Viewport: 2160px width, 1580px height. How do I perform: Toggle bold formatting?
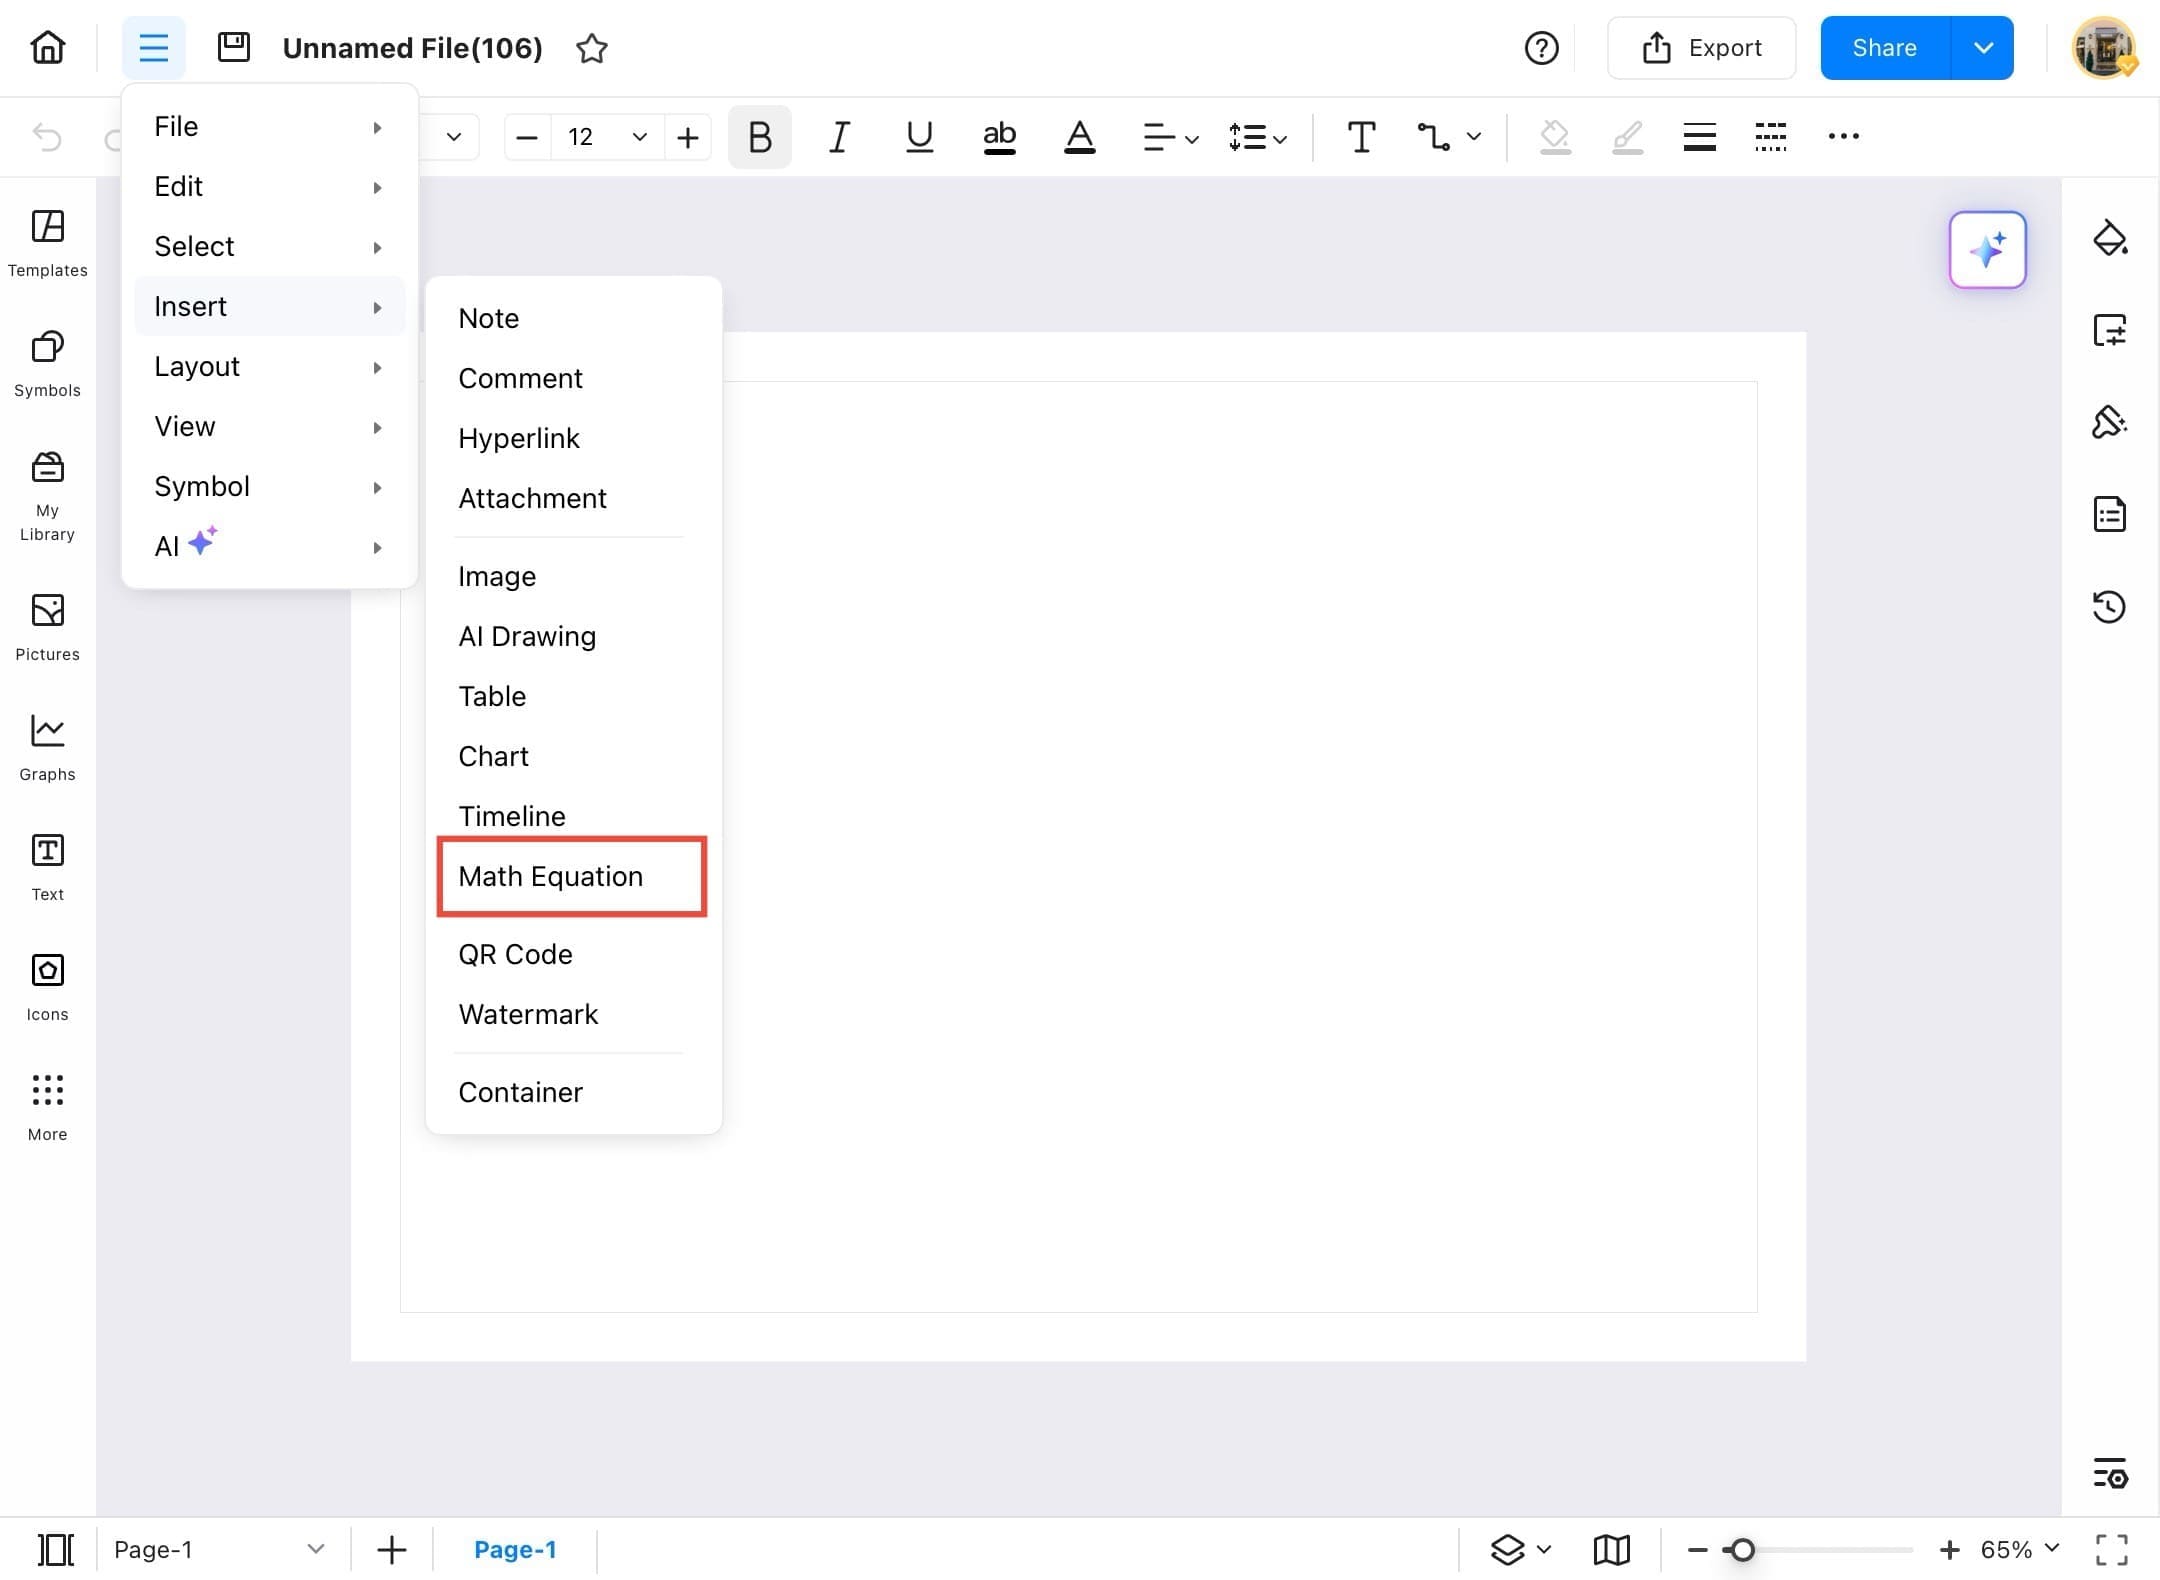pos(759,136)
